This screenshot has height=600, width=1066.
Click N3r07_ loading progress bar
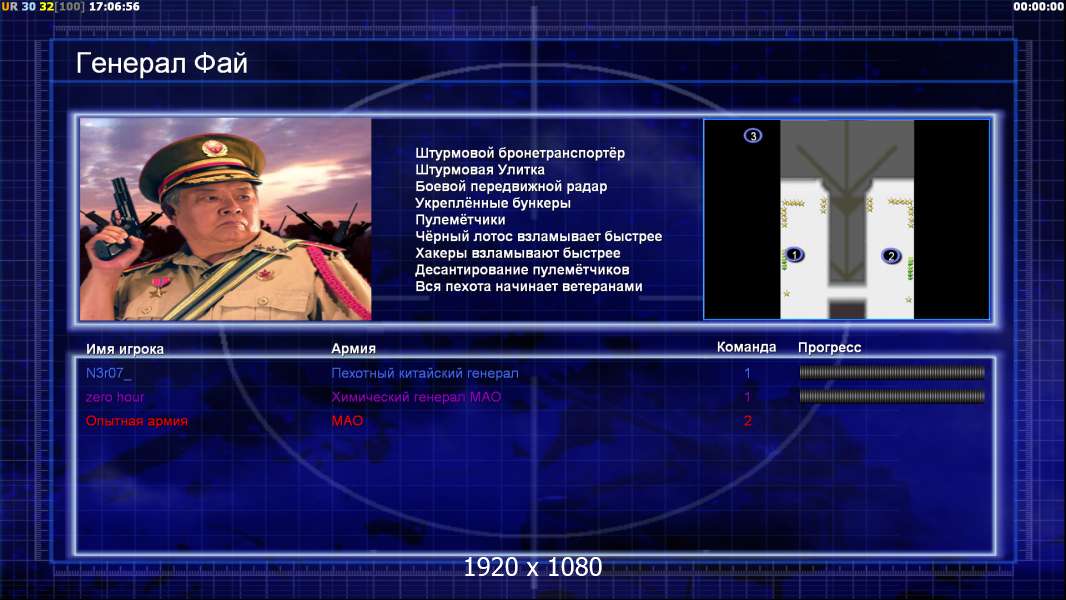[892, 372]
